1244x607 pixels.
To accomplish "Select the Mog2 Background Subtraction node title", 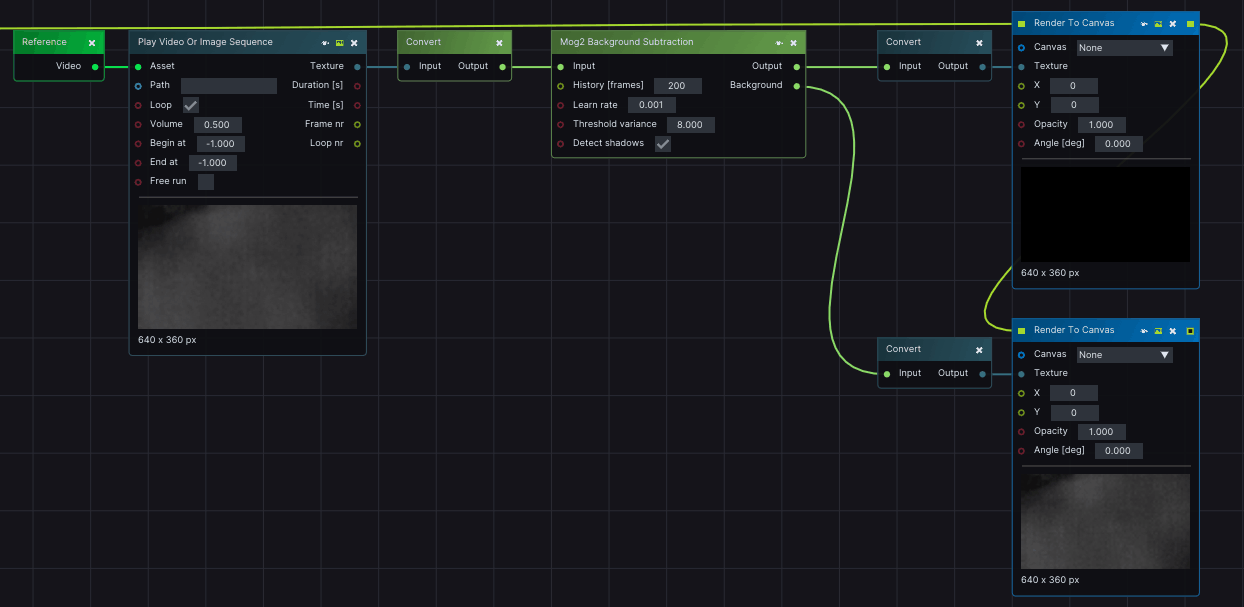I will pos(626,43).
